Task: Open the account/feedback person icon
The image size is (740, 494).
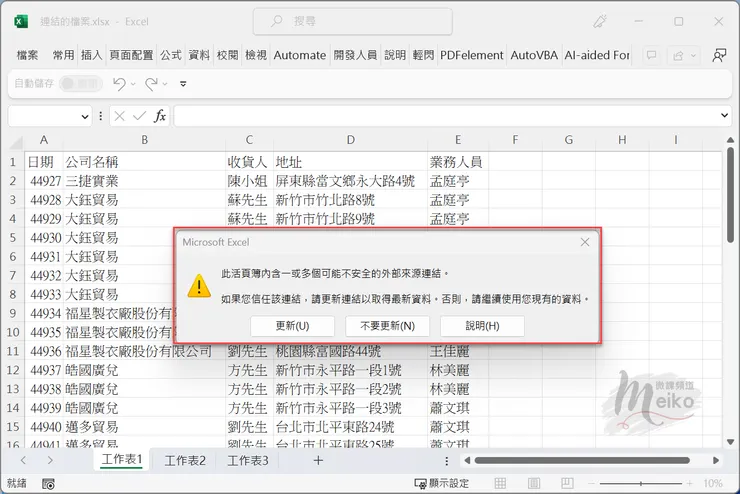Action: pyautogui.click(x=719, y=55)
